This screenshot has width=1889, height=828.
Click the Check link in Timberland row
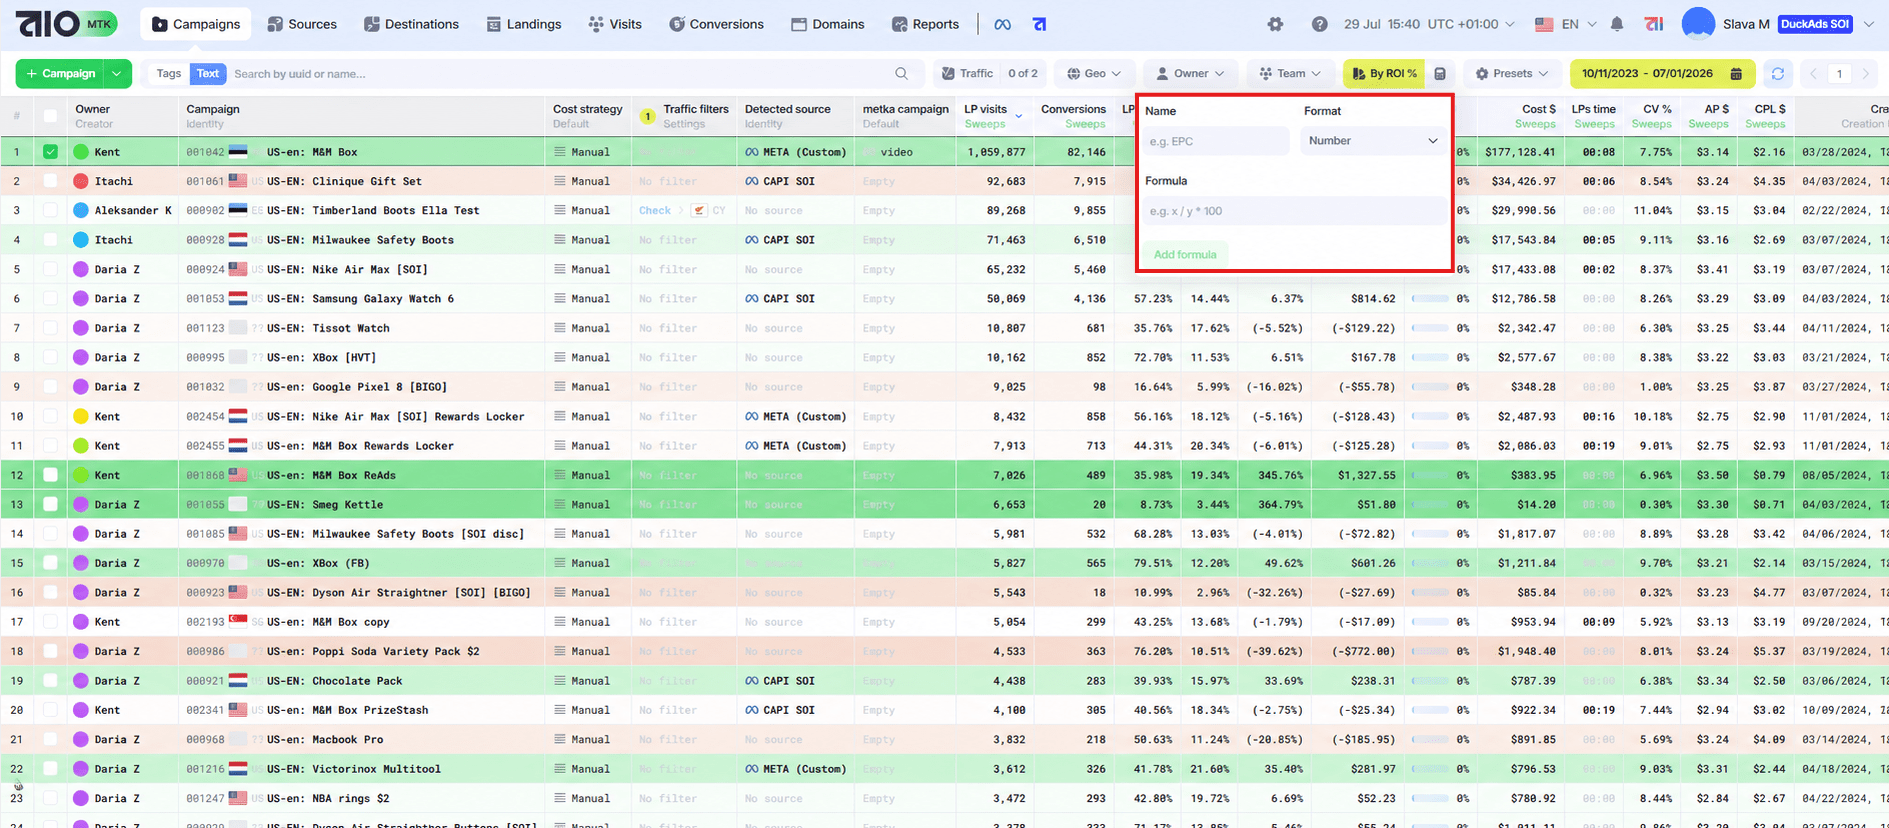(655, 210)
